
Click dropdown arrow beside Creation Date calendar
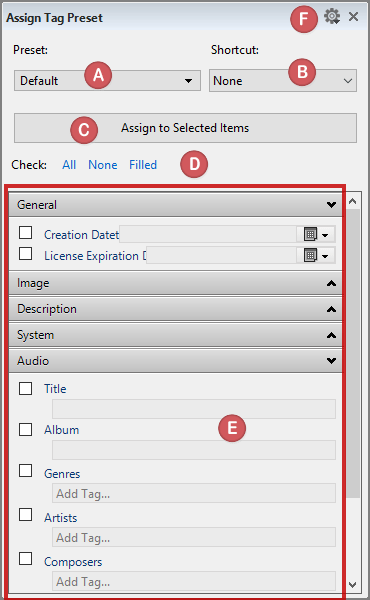tap(325, 235)
